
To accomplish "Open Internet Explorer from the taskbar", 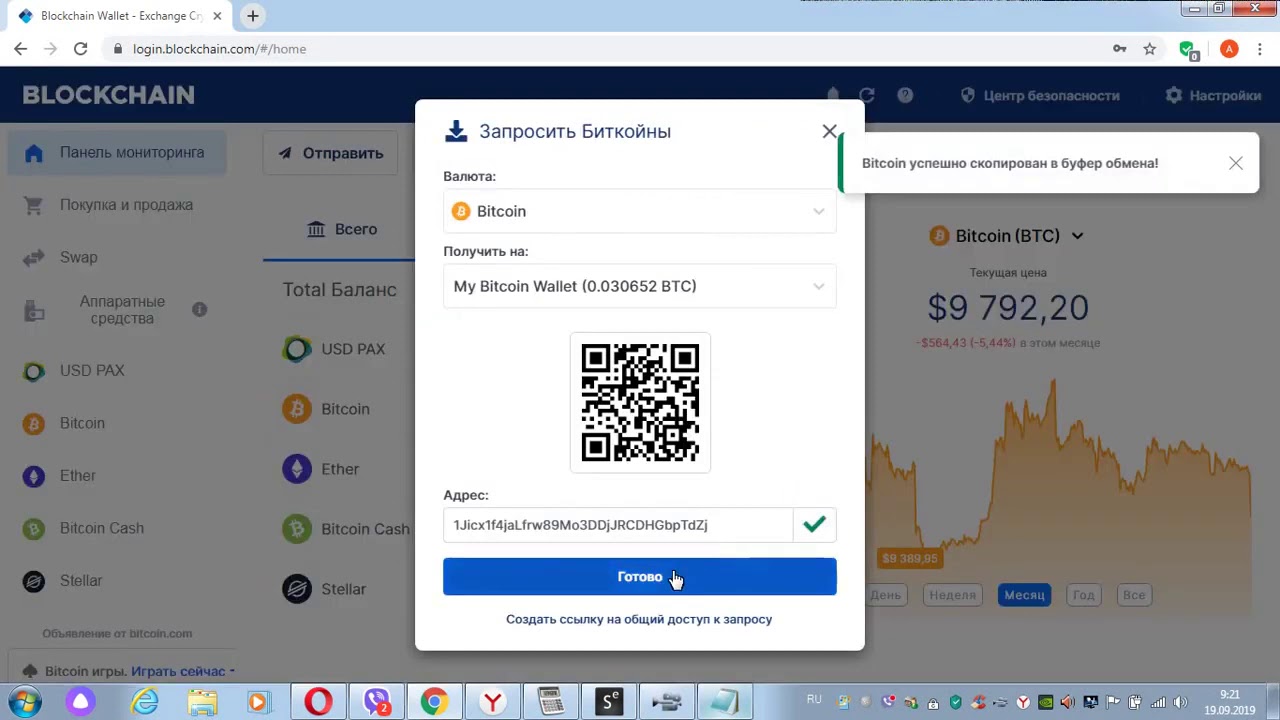I will click(145, 702).
